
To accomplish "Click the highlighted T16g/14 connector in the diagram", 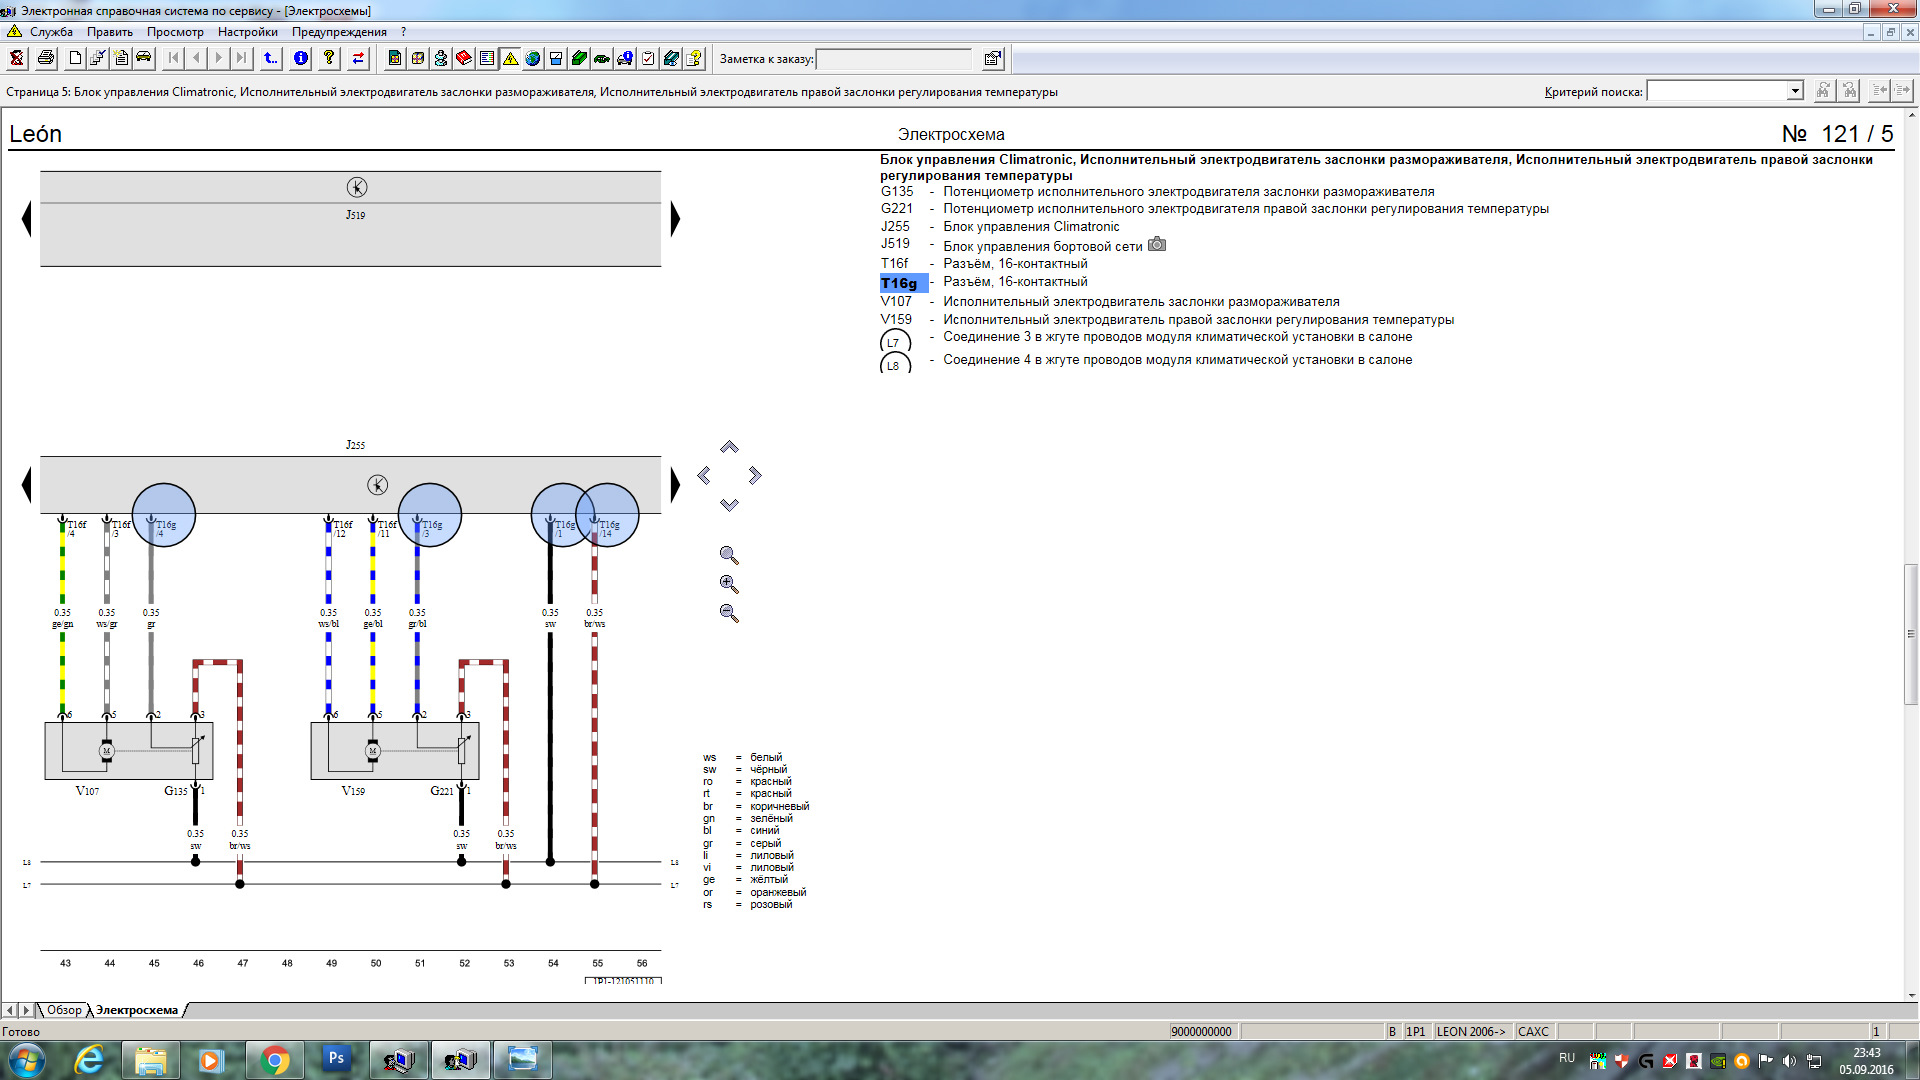I will [607, 515].
